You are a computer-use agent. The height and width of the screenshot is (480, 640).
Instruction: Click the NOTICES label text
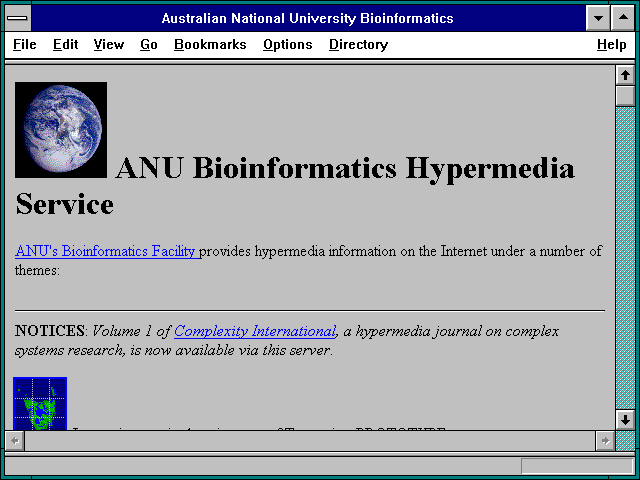pyautogui.click(x=49, y=331)
